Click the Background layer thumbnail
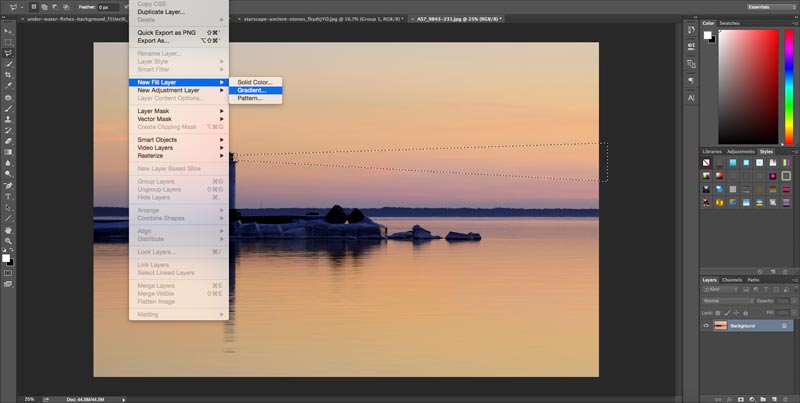This screenshot has width=800, height=403. (720, 325)
